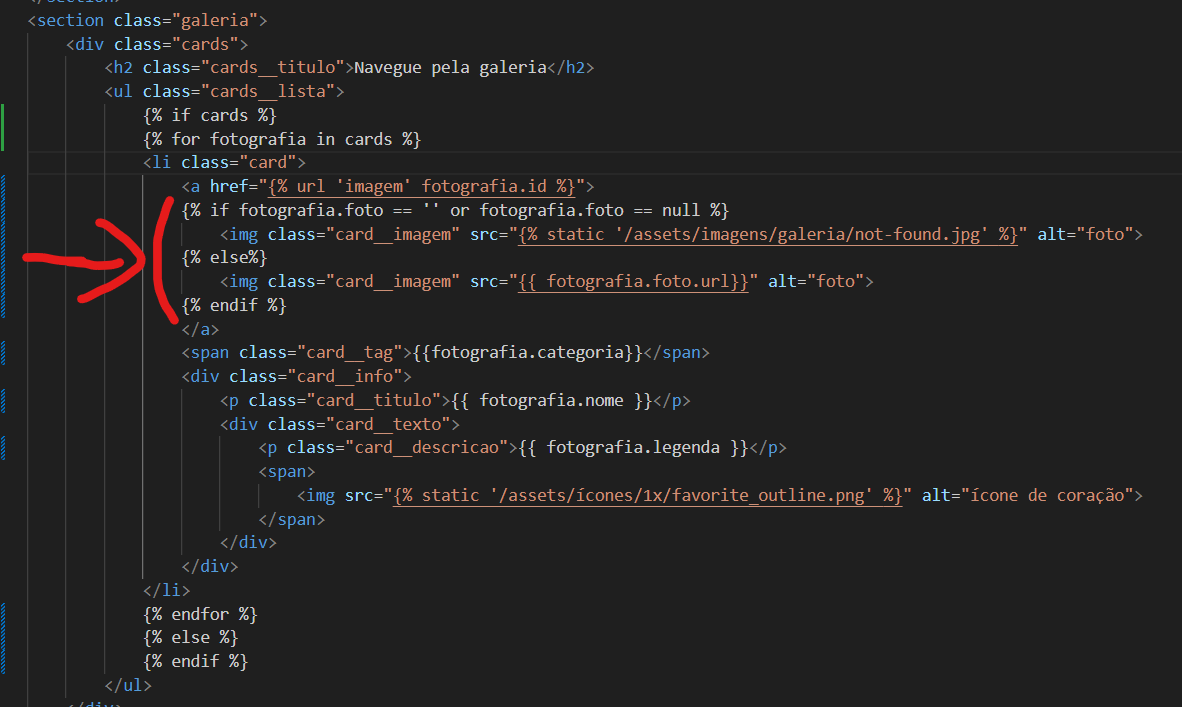Click the div class "card__texto" line
This screenshot has width=1182, height=707.
point(340,424)
